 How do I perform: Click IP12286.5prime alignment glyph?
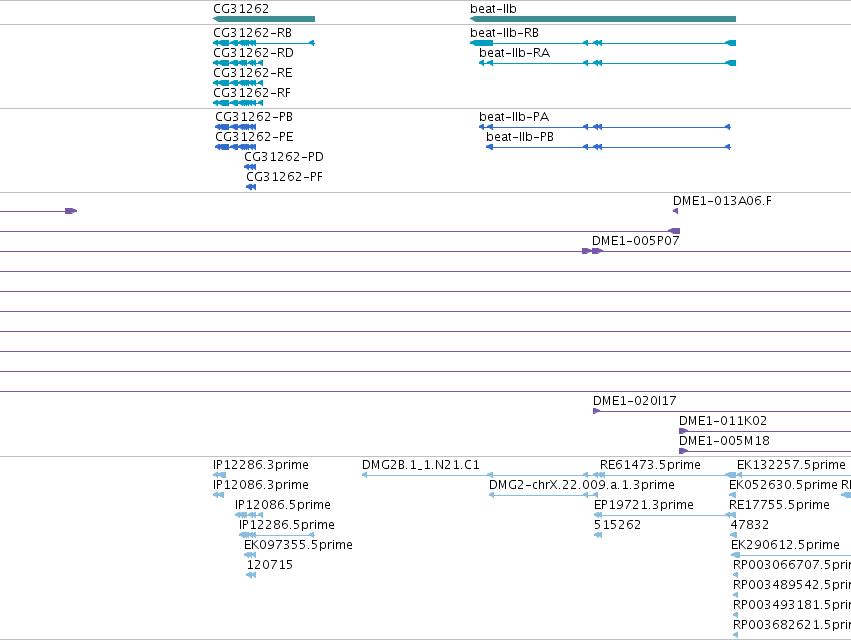point(277,535)
